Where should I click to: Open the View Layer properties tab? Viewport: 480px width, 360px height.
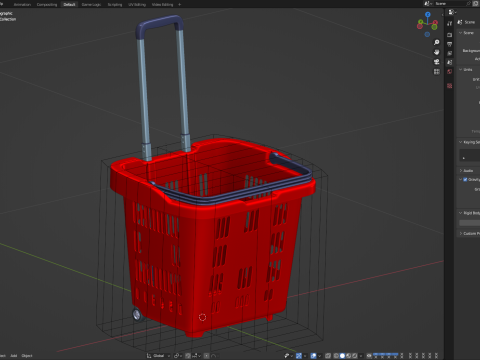click(449, 53)
